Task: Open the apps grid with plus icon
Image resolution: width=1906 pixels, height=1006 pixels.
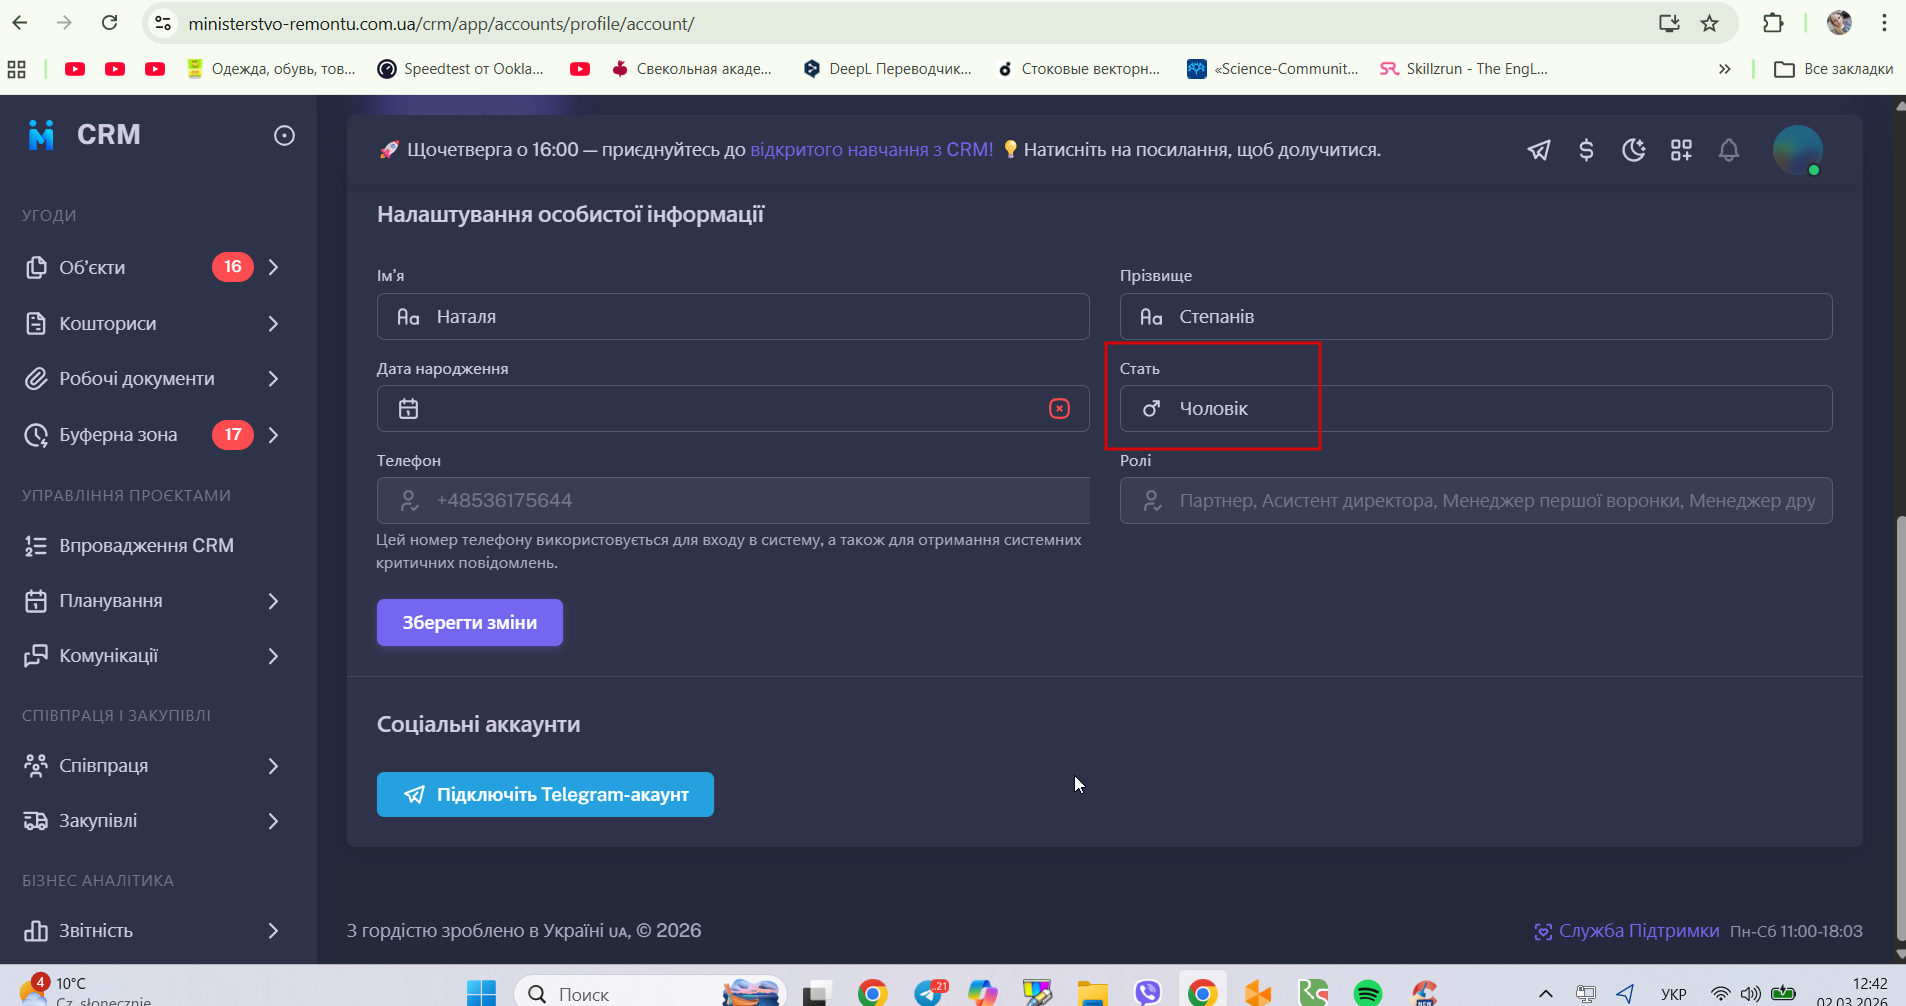Action: (1681, 150)
